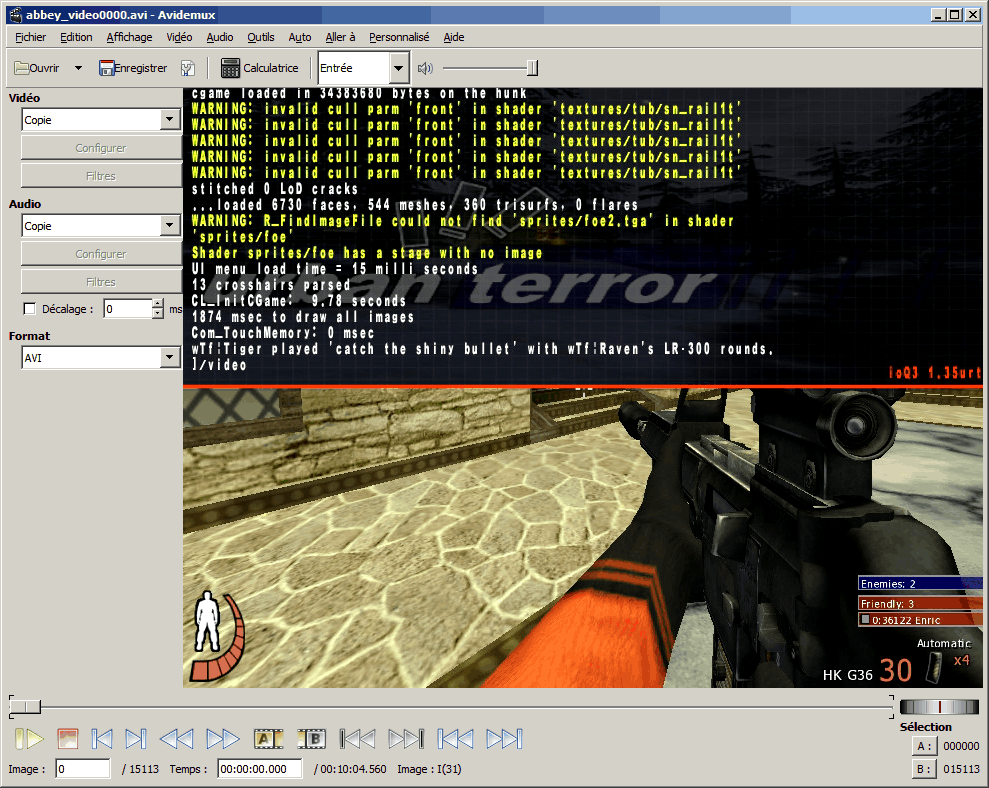Open the Personnalisé menu

click(399, 37)
